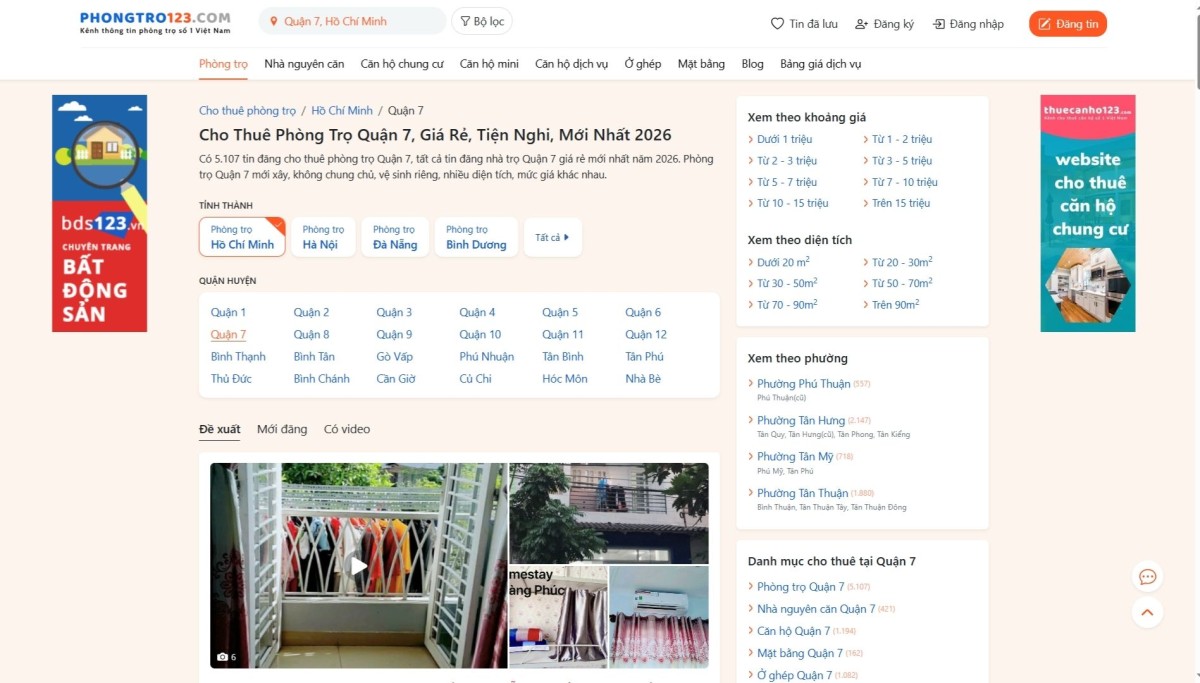The height and width of the screenshot is (683, 1200).
Task: Expand the Tất cả provinces button
Action: point(552,237)
